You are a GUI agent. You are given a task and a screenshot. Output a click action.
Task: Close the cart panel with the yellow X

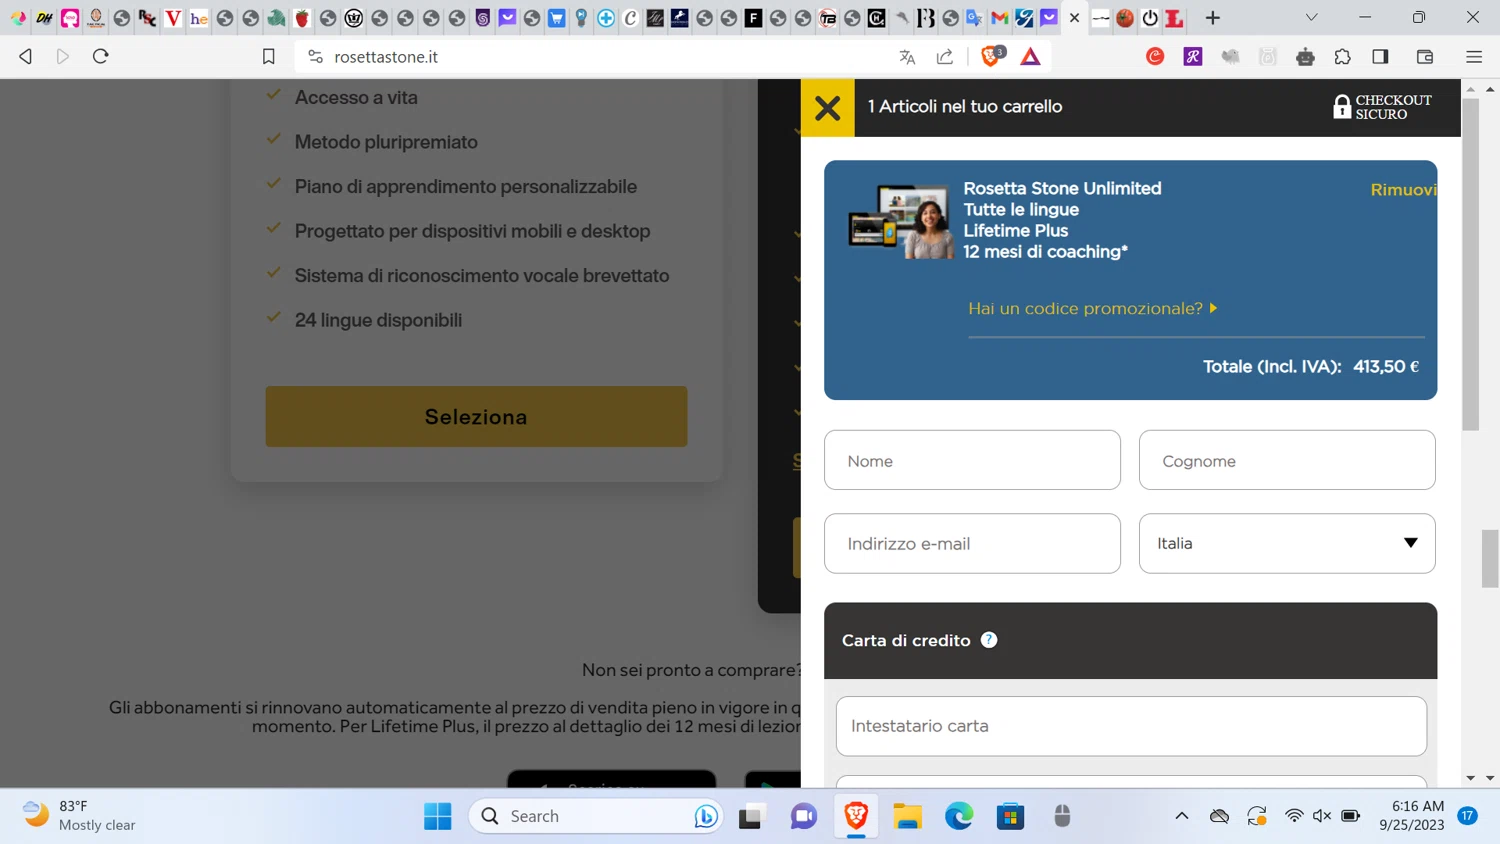click(828, 107)
